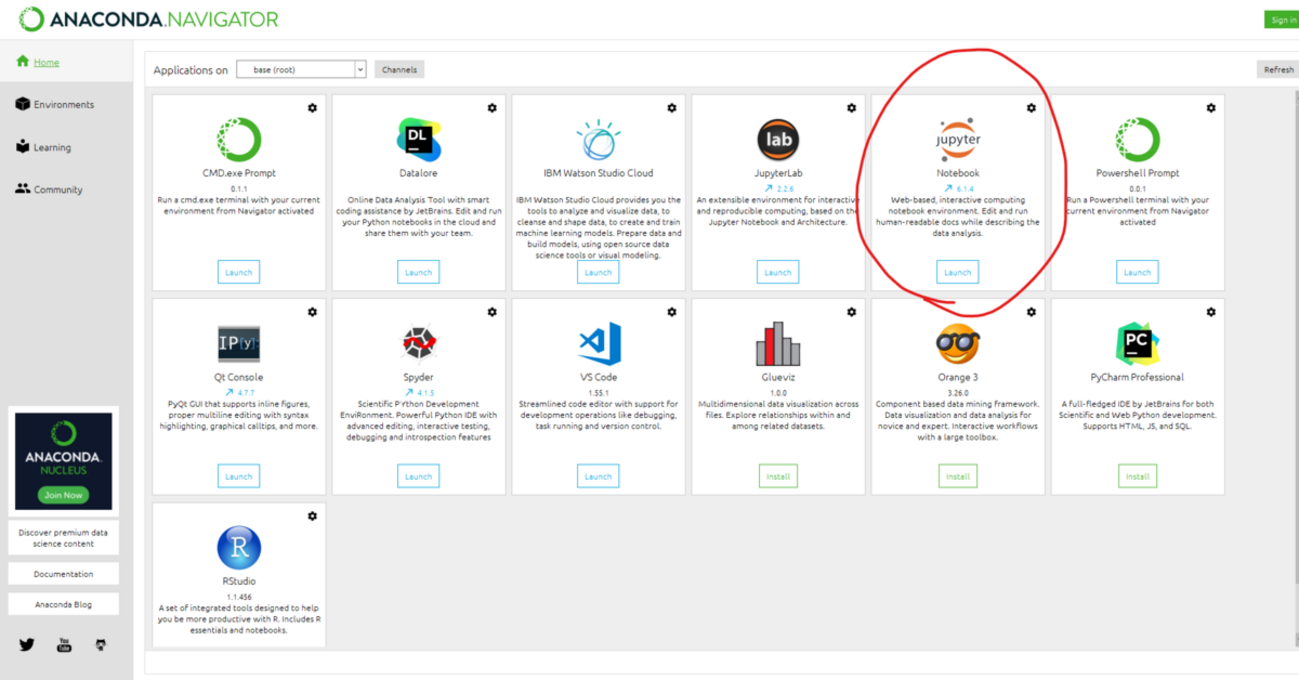Open settings gear on CMD.exe Prompt tile

tap(312, 108)
